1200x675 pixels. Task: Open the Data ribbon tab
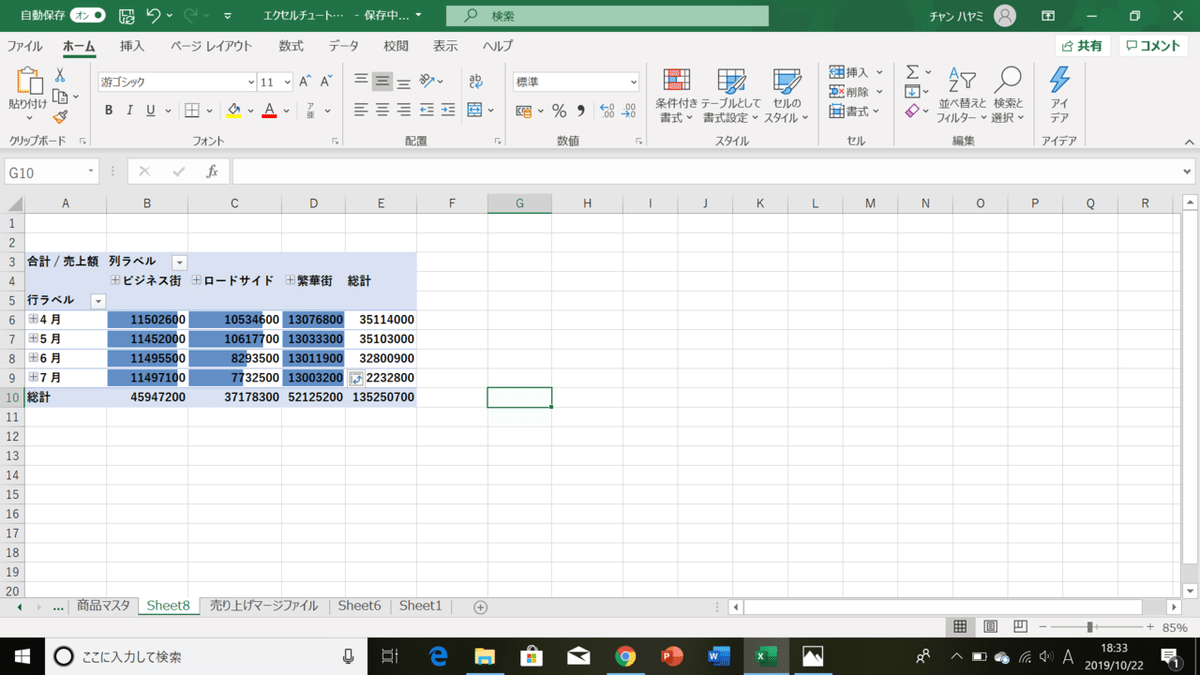(x=344, y=46)
